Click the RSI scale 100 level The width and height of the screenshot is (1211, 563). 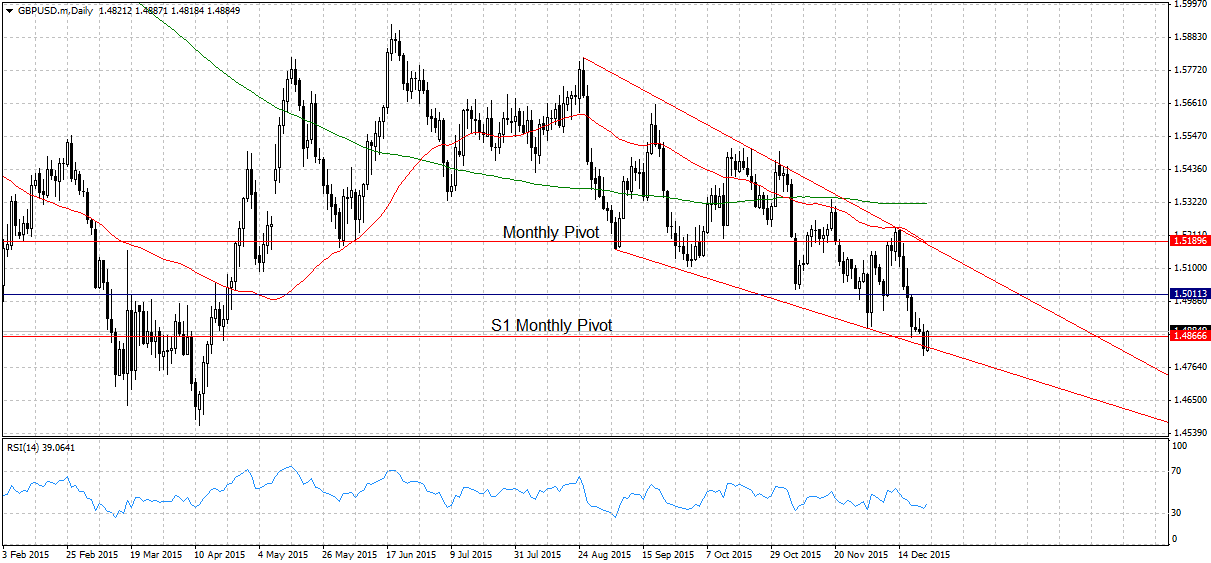click(x=1179, y=444)
